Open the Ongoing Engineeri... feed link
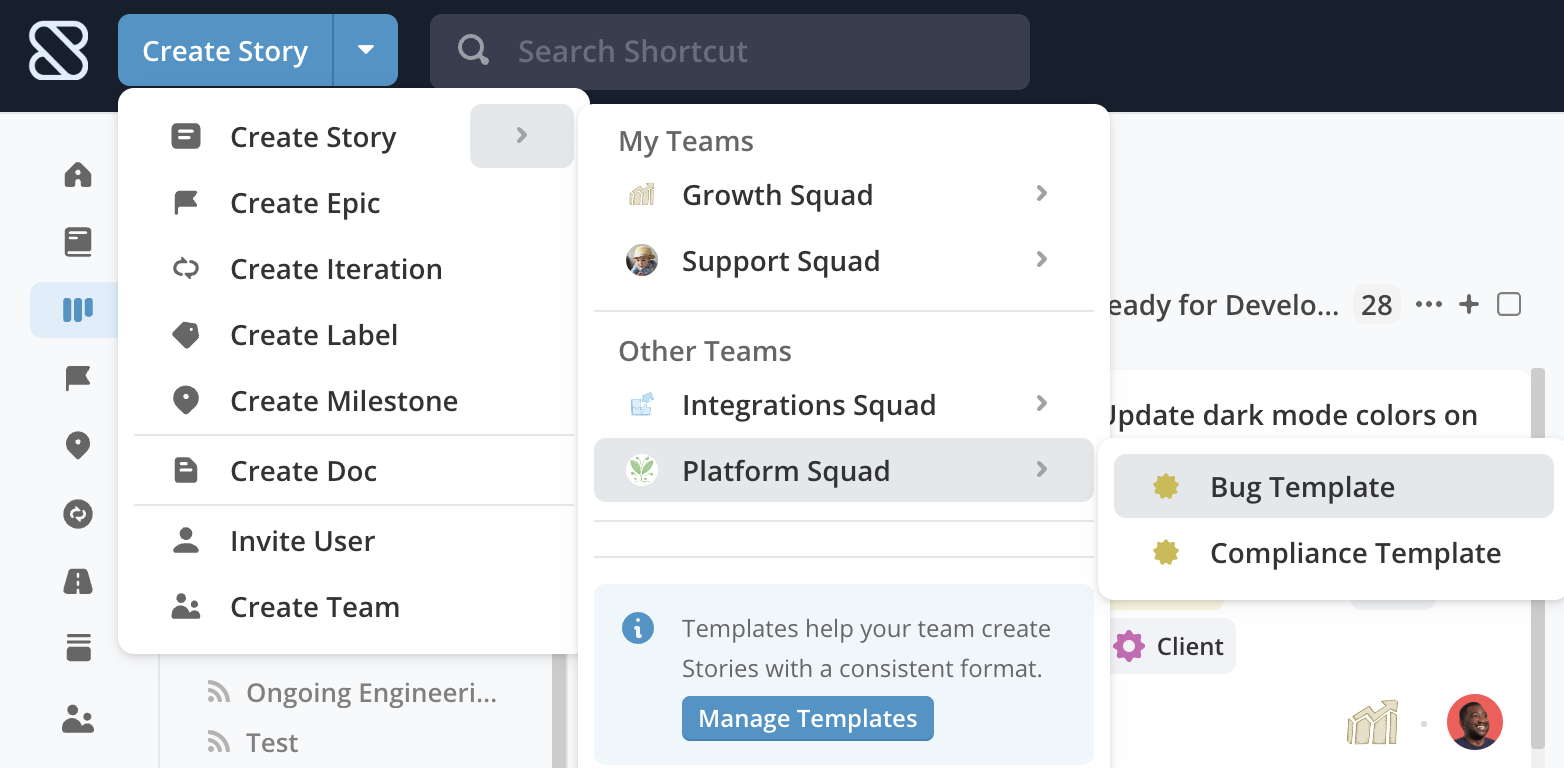 [371, 692]
